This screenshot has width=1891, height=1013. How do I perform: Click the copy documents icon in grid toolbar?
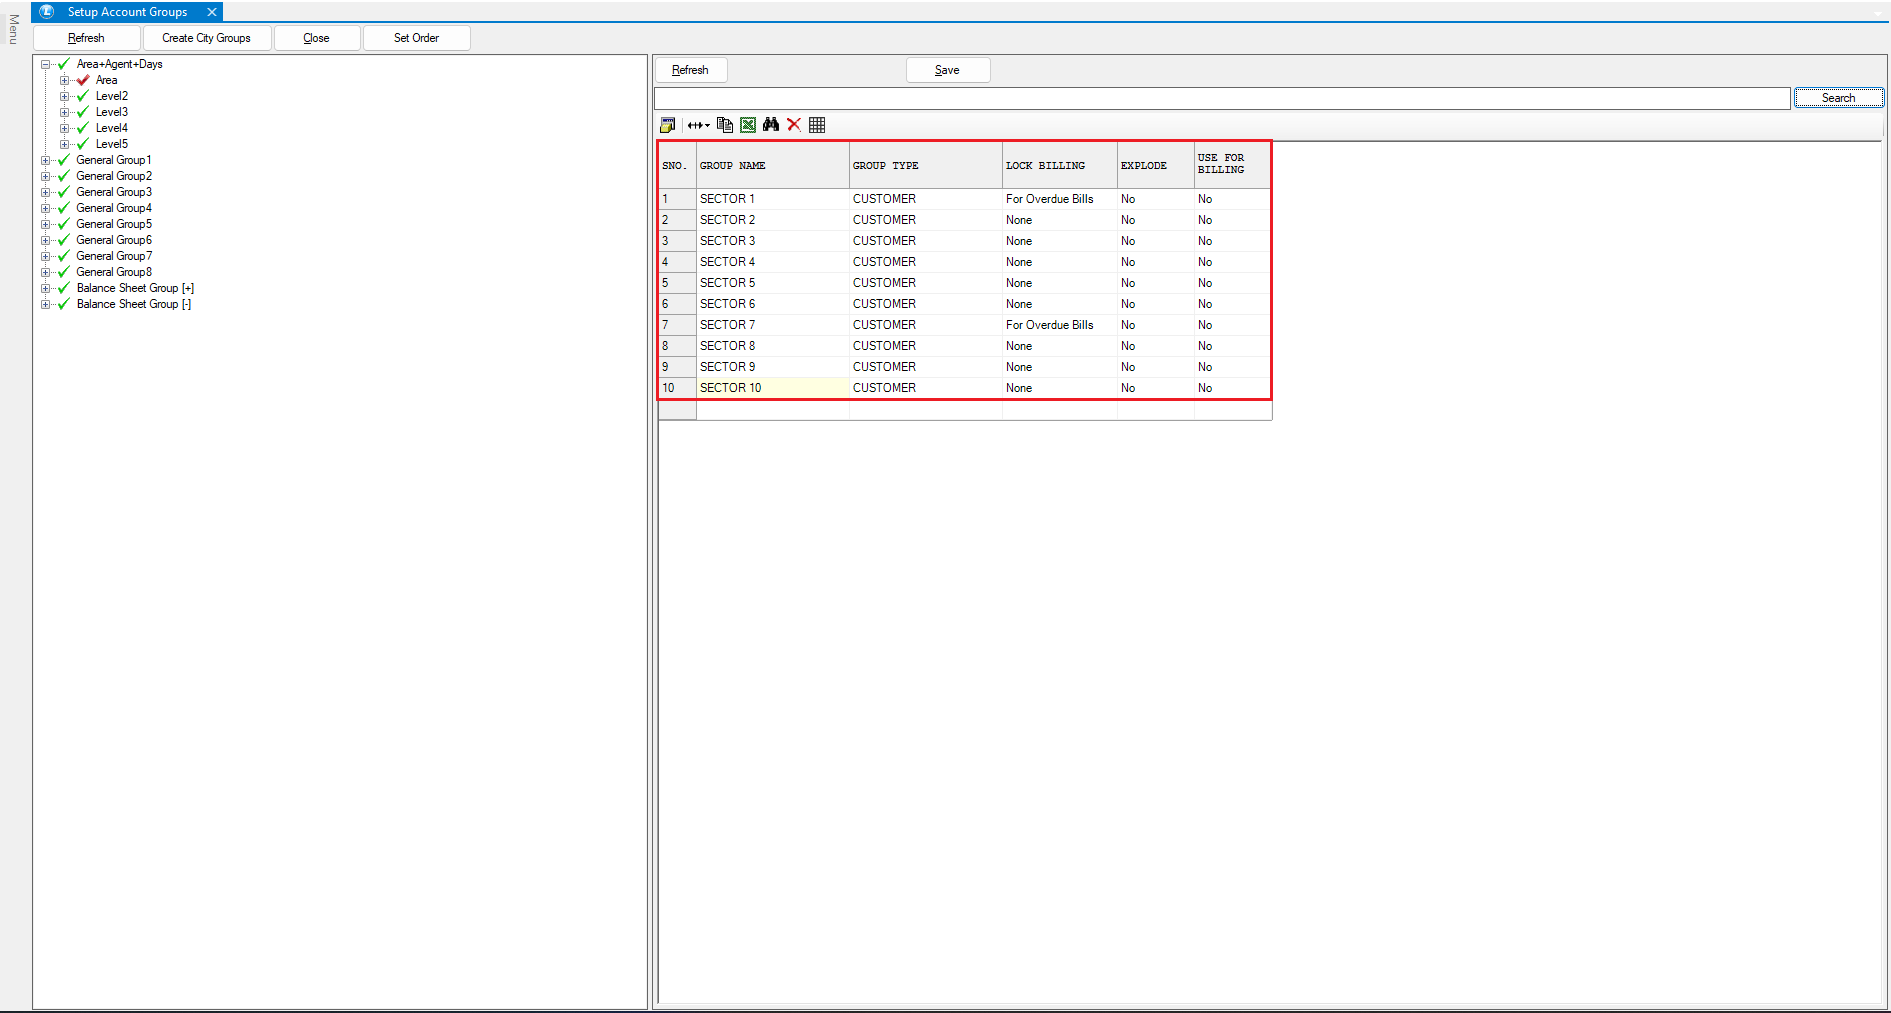pos(725,125)
